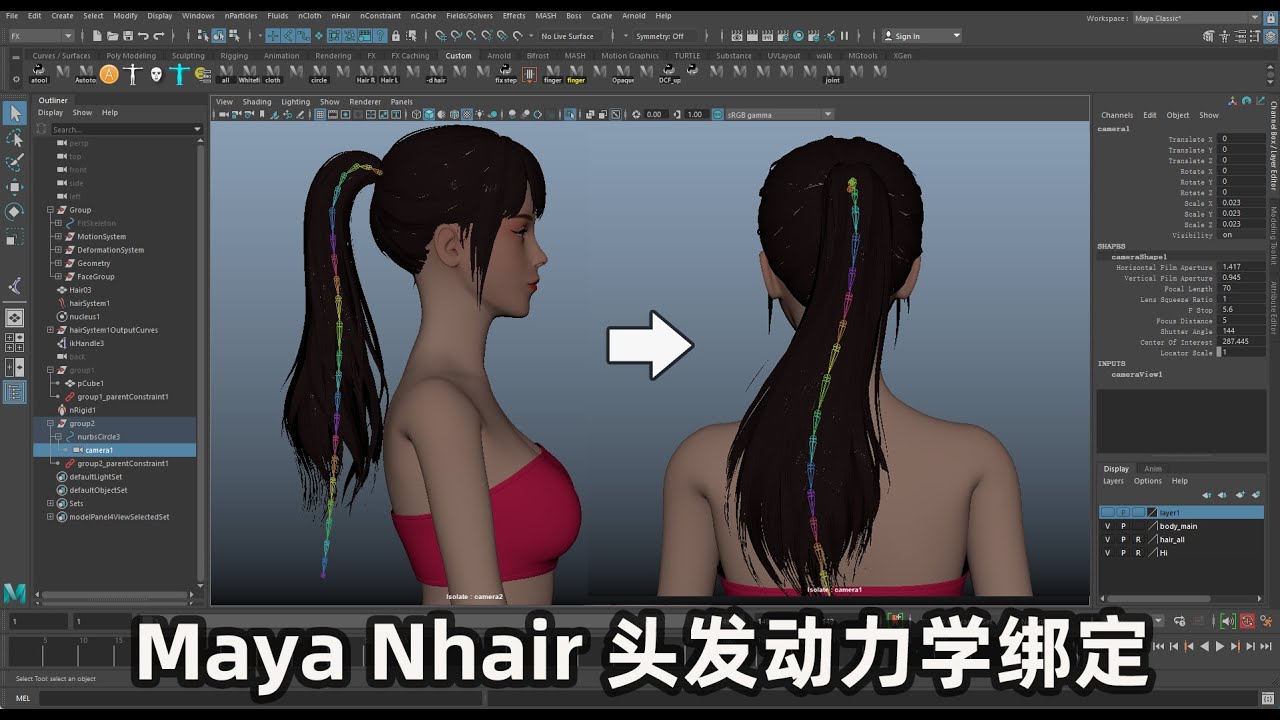1280x720 pixels.
Task: Switch to the Anim tab in layer editor
Action: click(x=1153, y=468)
